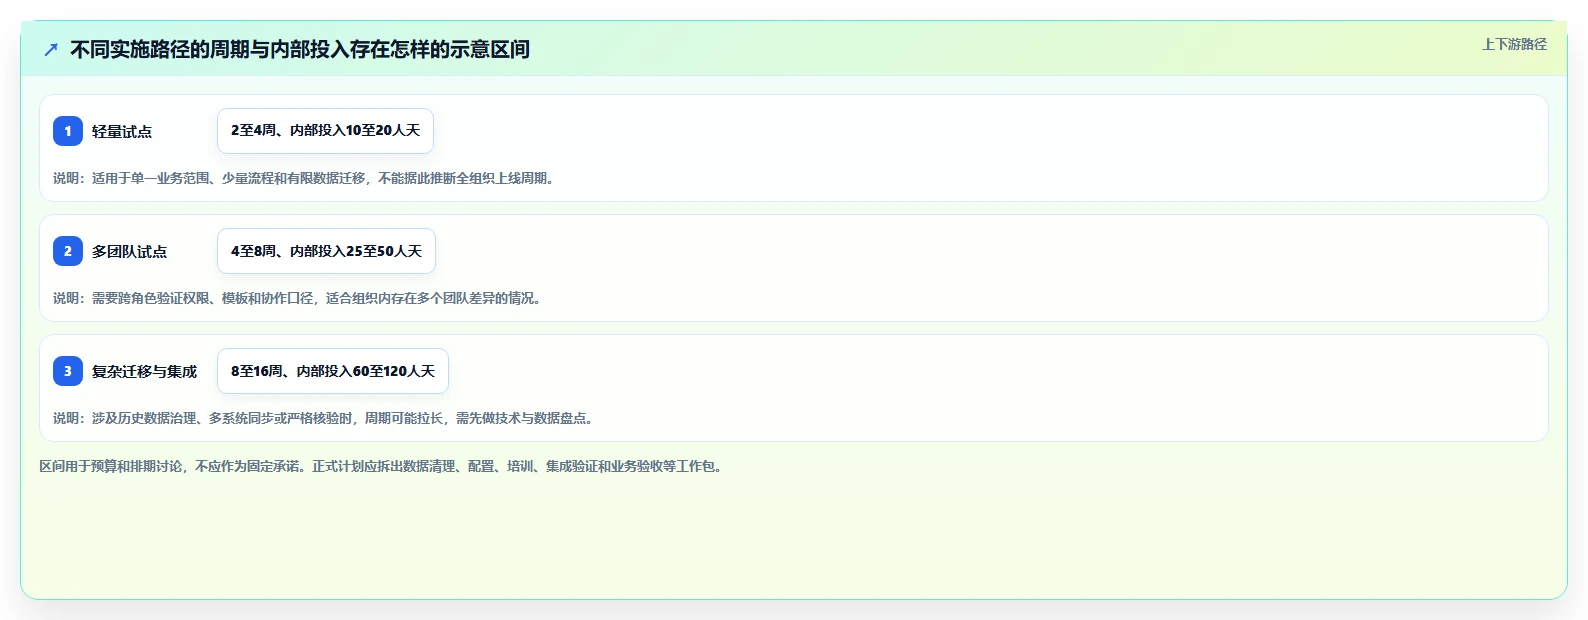Click the 多团队试点 label
Viewport: 1588px width, 620px height.
pos(130,251)
